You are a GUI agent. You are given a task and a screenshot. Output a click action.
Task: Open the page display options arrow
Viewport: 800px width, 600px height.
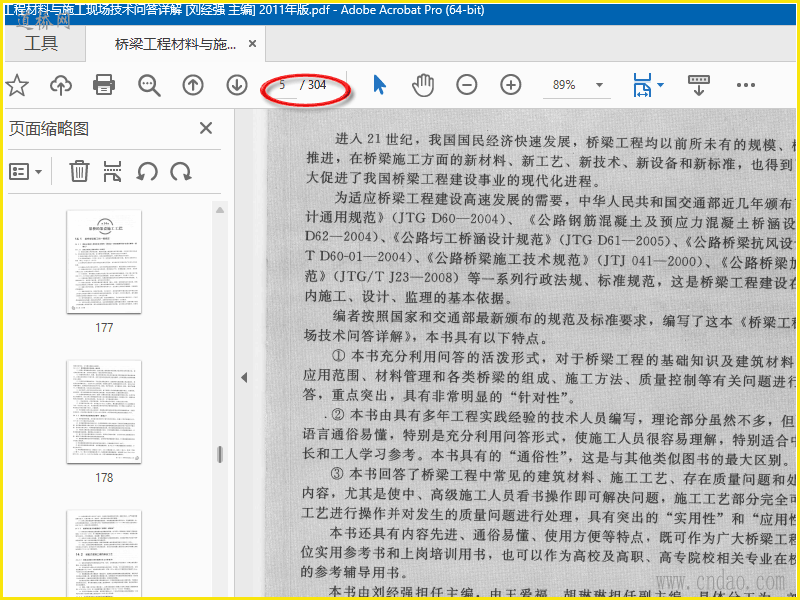[661, 85]
